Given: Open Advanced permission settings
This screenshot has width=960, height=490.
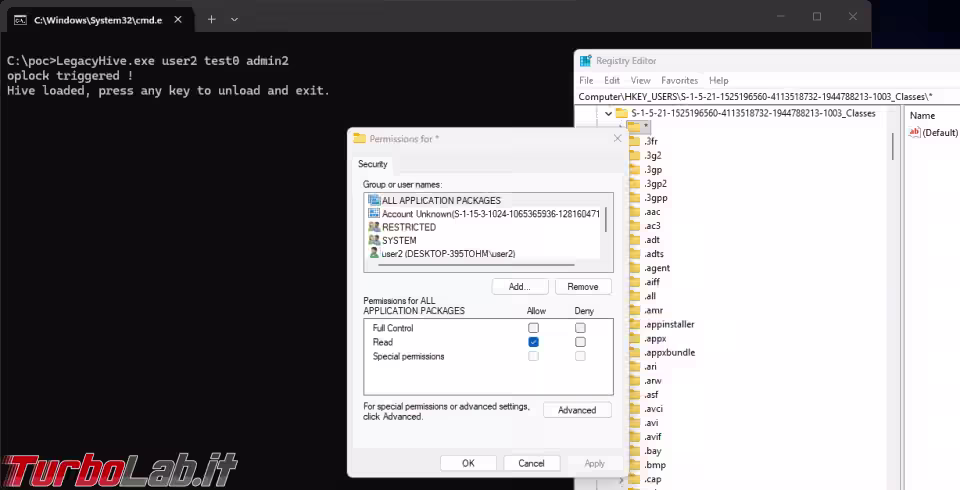Looking at the screenshot, I should [577, 410].
